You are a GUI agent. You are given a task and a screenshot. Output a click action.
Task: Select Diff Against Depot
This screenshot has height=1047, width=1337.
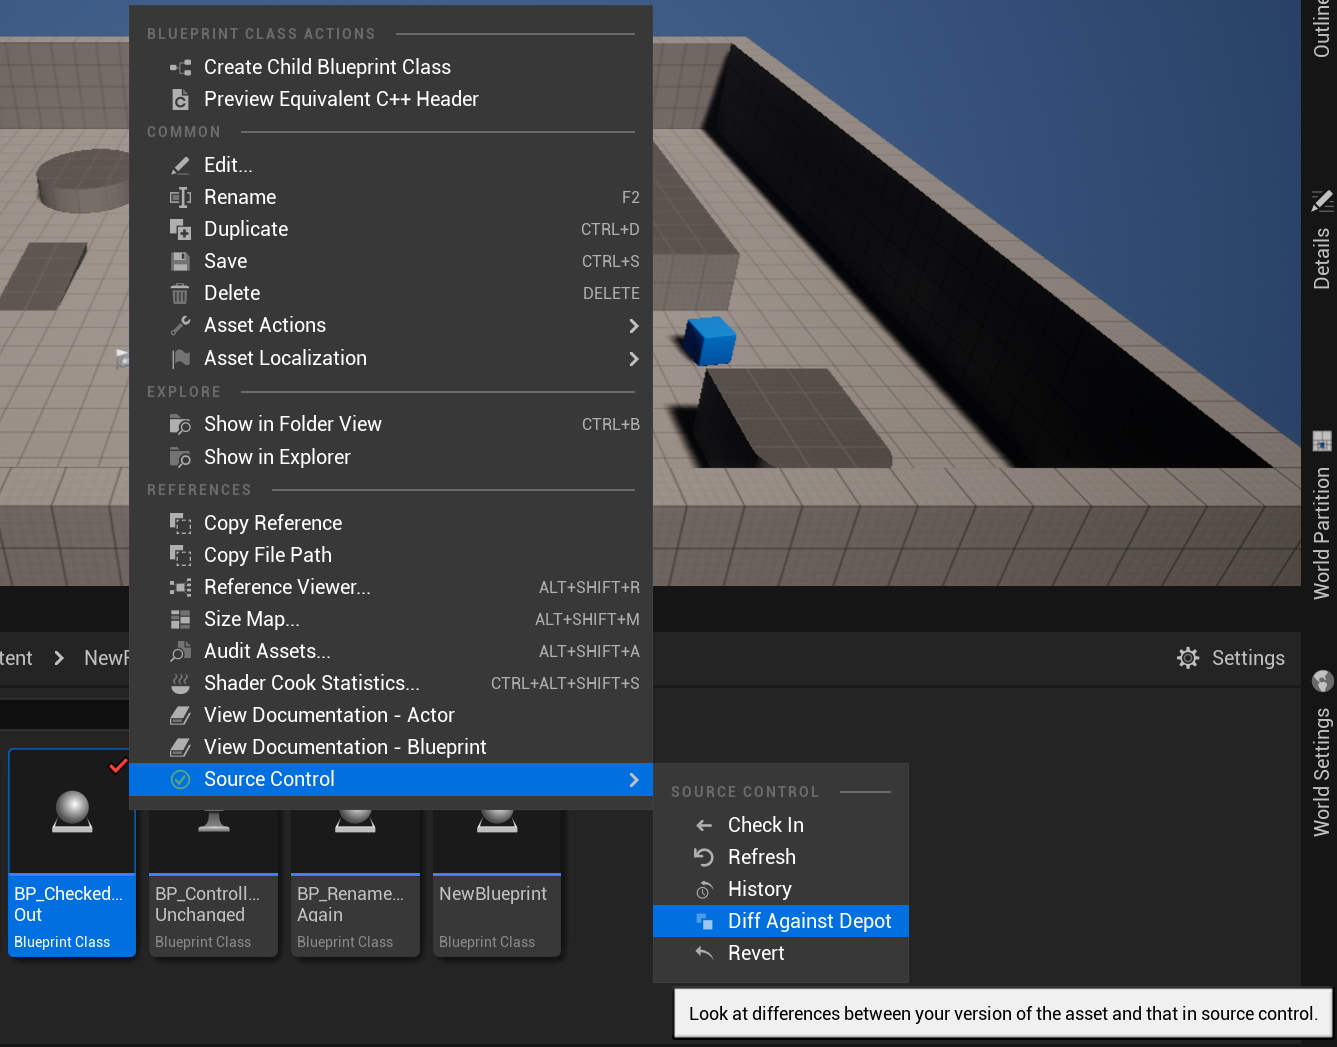tap(810, 920)
